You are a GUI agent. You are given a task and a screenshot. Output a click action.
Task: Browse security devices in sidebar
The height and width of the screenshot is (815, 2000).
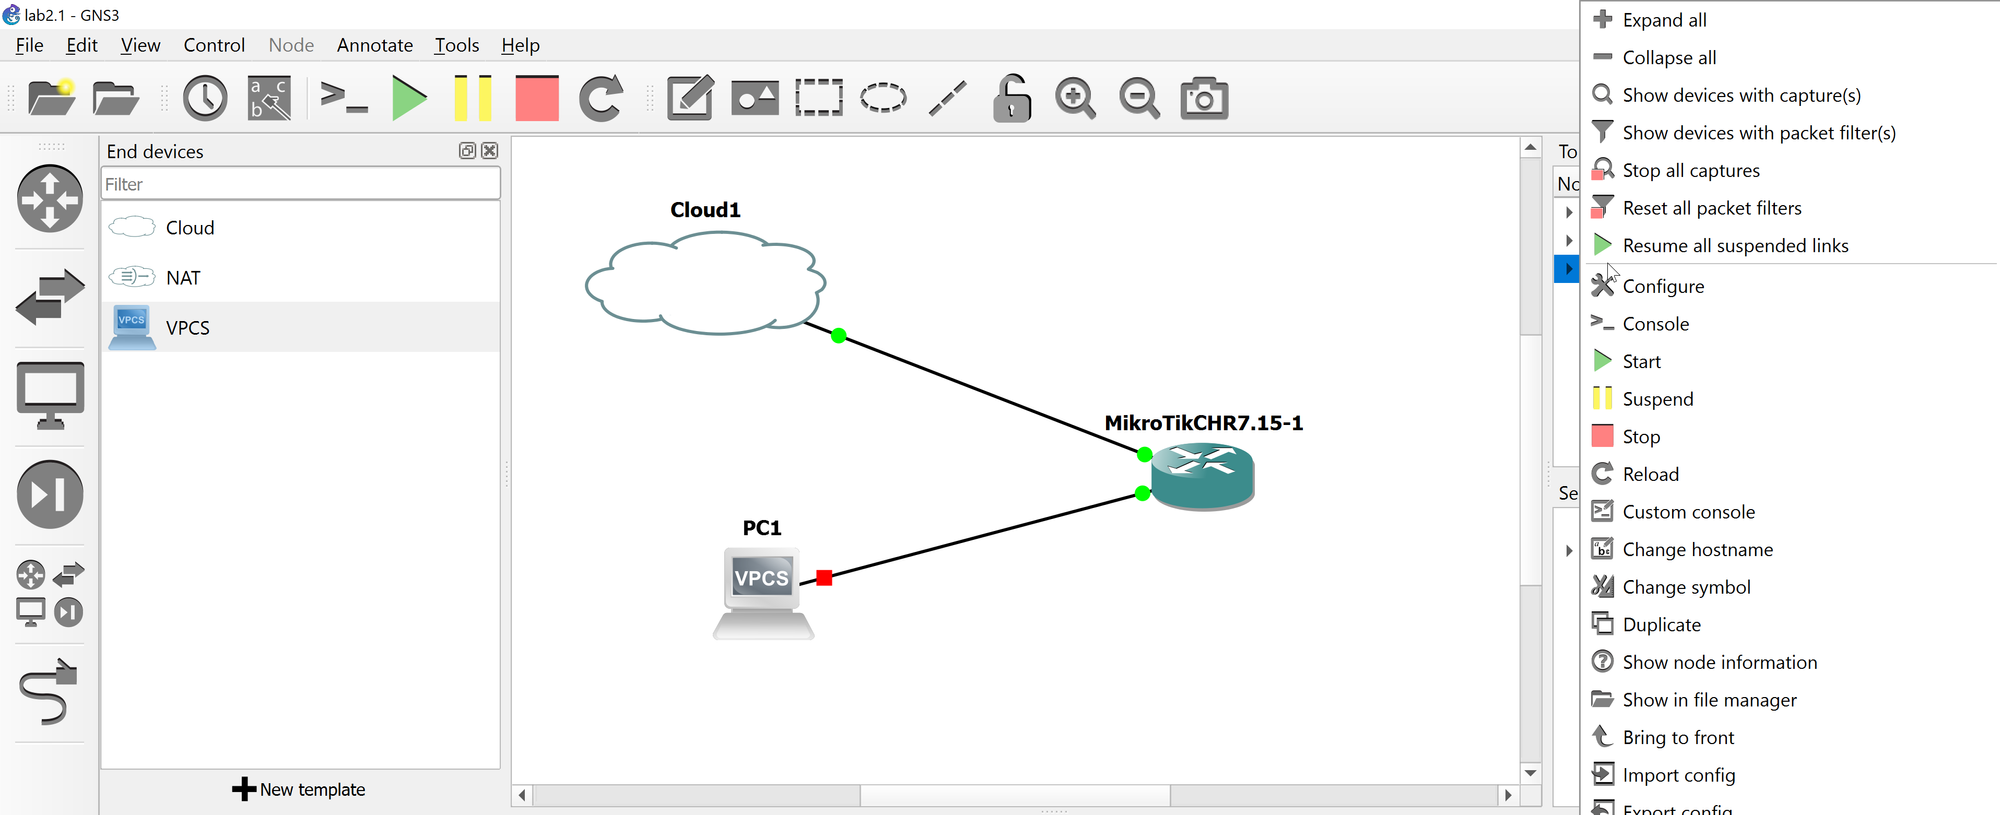pyautogui.click(x=50, y=494)
